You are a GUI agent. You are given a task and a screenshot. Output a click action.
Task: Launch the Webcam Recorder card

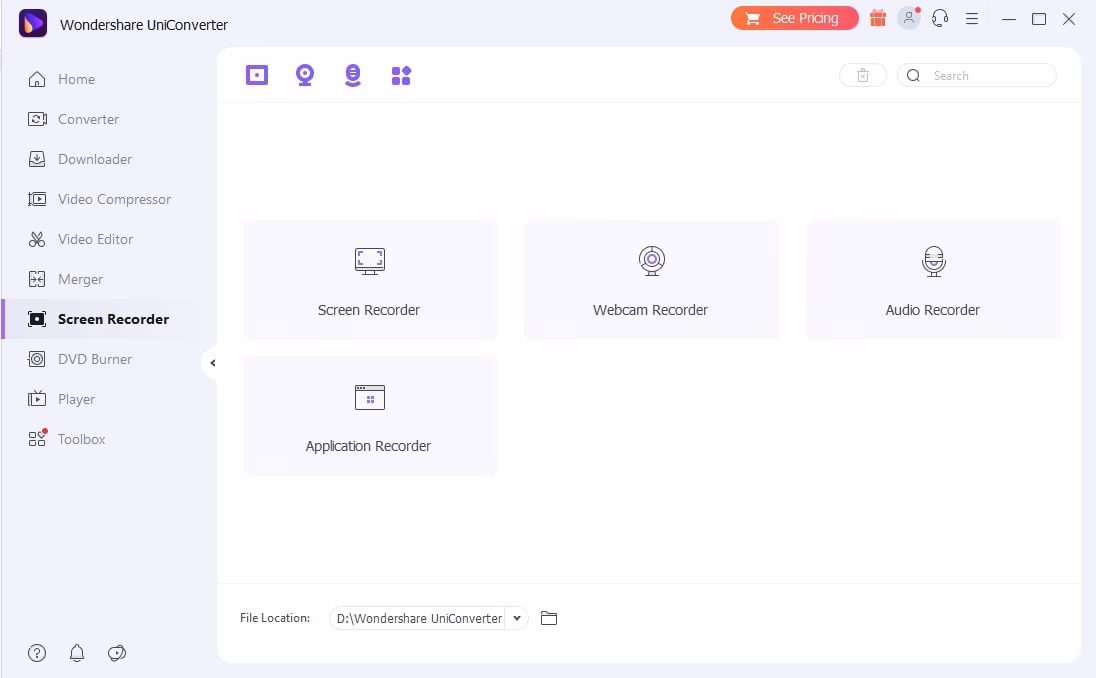coord(651,280)
